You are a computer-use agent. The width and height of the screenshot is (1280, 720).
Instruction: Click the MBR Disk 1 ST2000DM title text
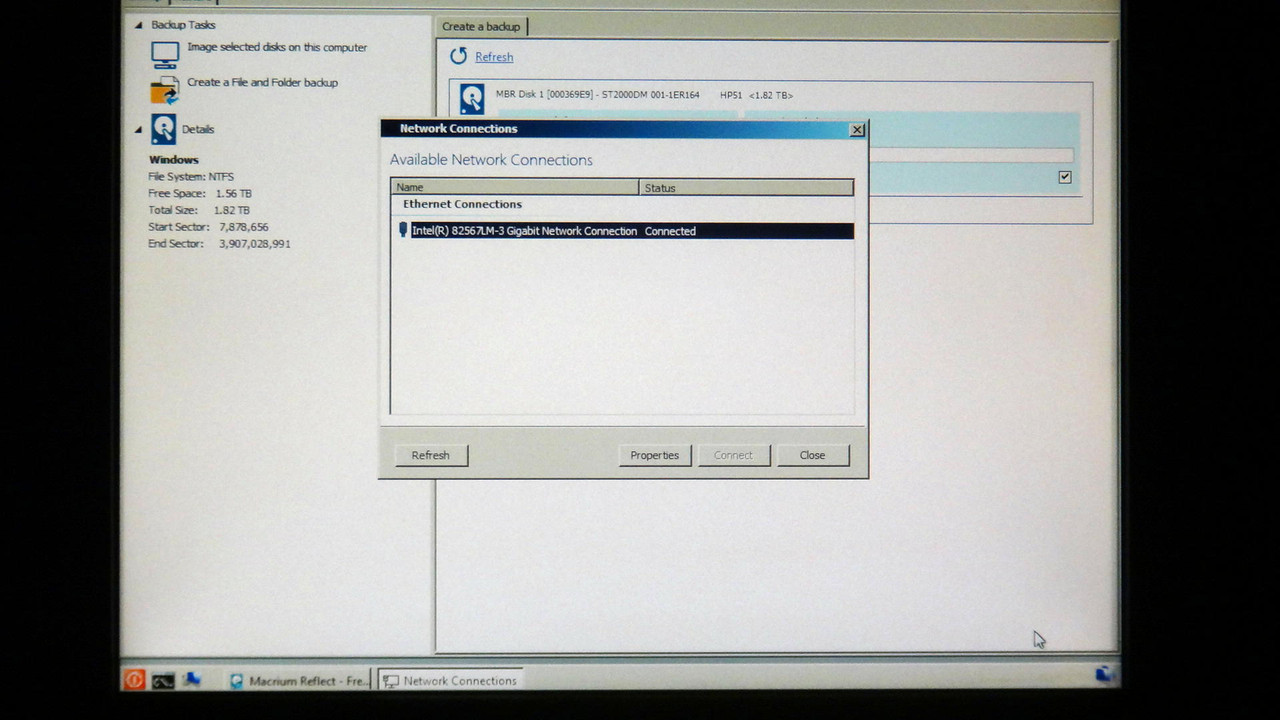click(598, 95)
